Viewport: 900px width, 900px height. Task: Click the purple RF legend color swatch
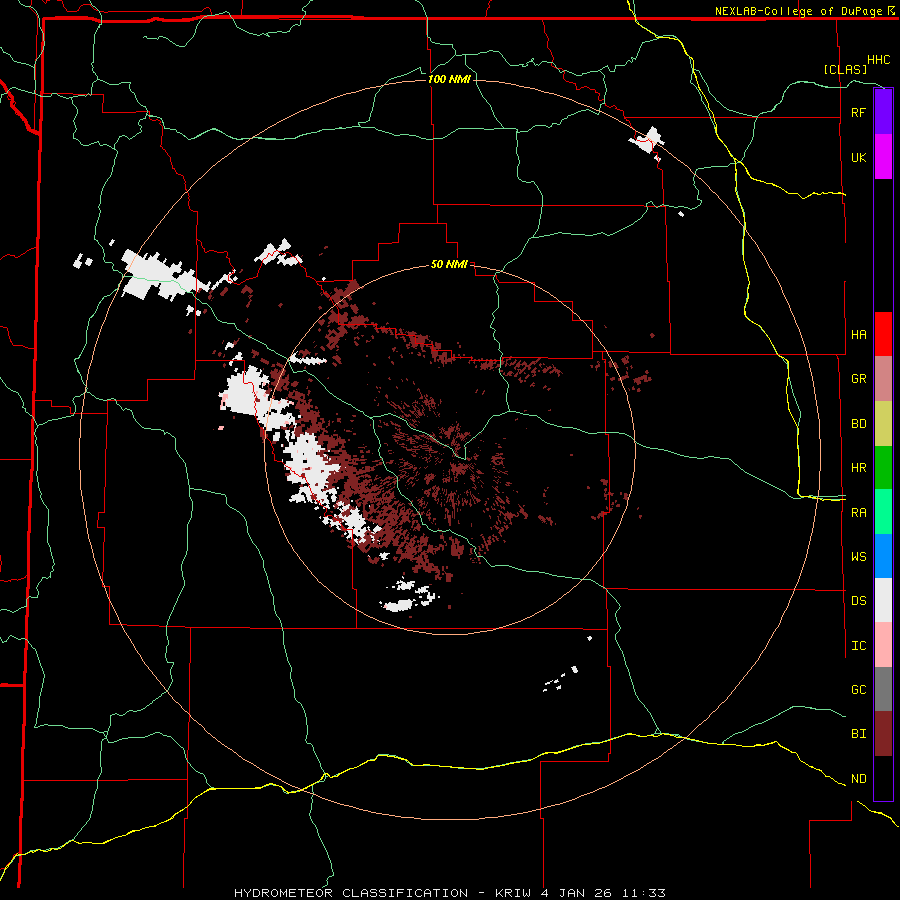tap(883, 112)
